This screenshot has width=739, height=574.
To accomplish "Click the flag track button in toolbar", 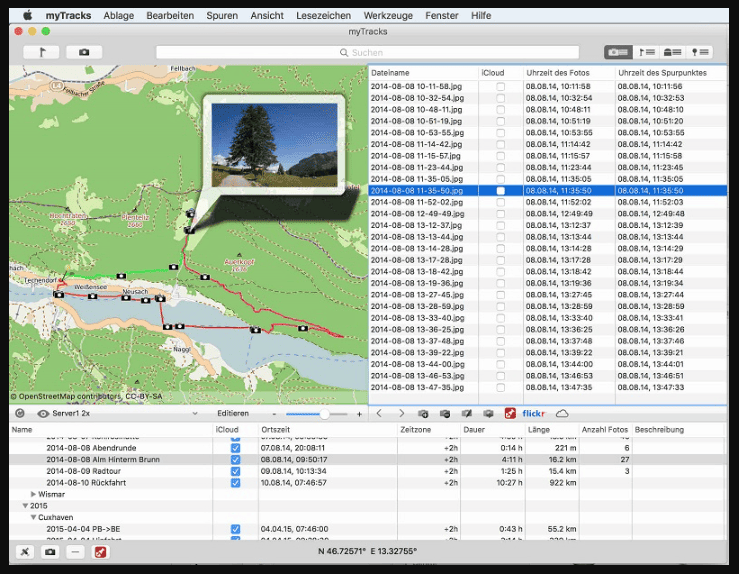I will pyautogui.click(x=41, y=52).
